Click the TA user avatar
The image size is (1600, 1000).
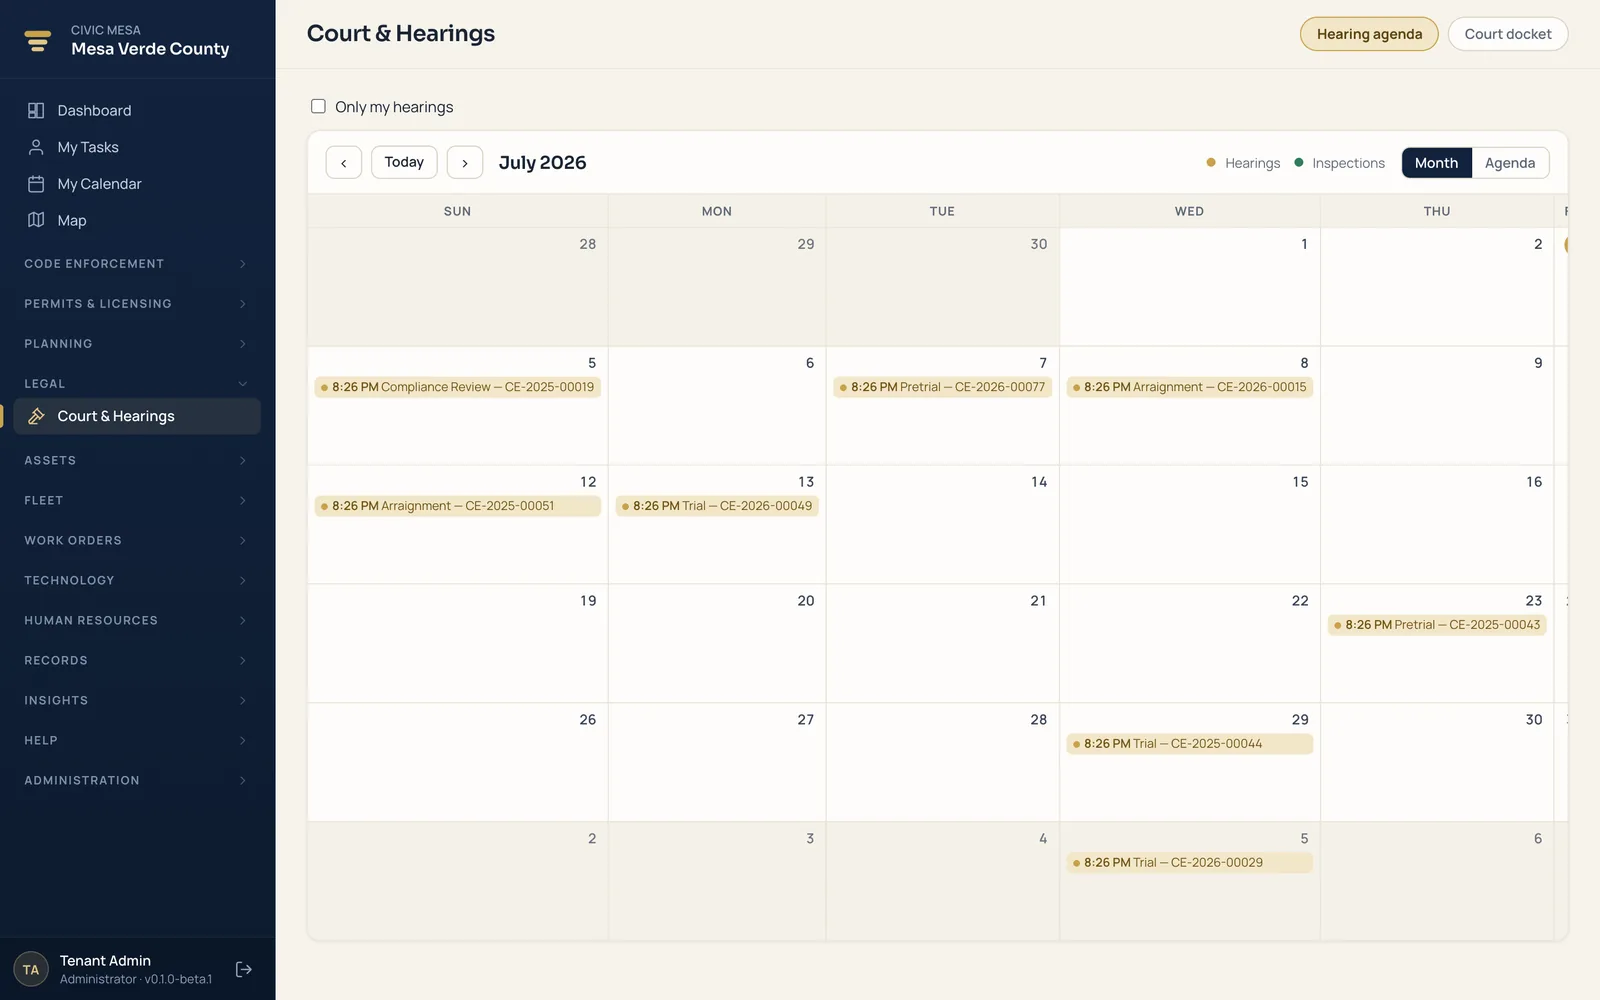[31, 969]
